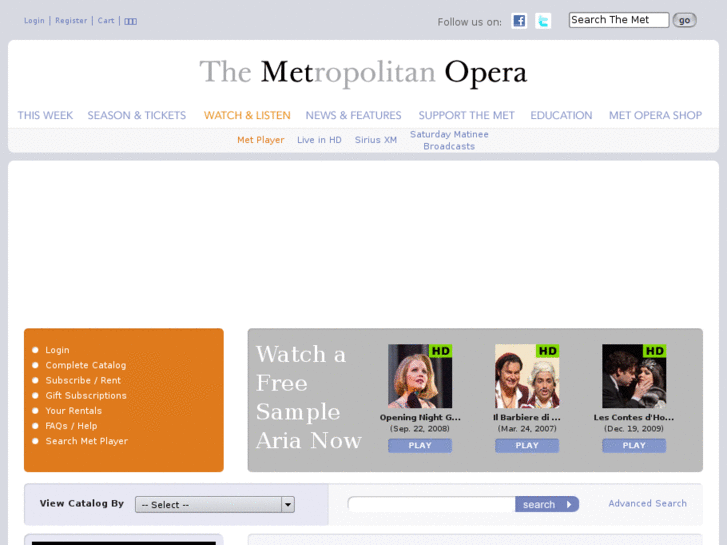This screenshot has width=727, height=545.
Task: Click the HD badge on Opening Night thumbnail
Action: 440,351
